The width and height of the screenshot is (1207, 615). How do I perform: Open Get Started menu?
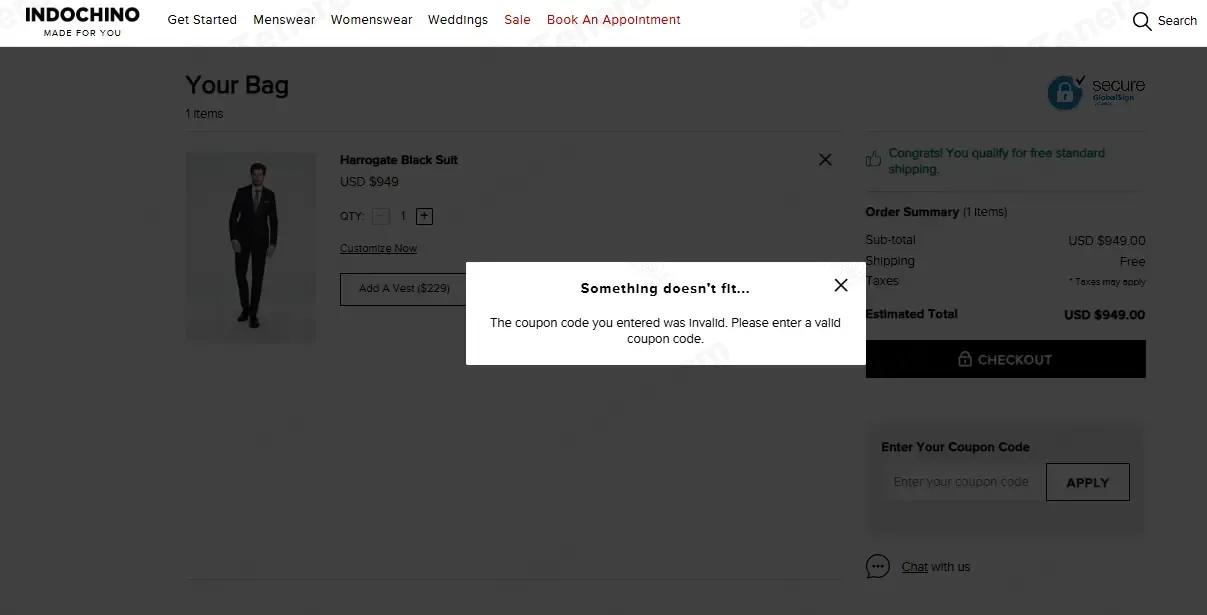(202, 20)
